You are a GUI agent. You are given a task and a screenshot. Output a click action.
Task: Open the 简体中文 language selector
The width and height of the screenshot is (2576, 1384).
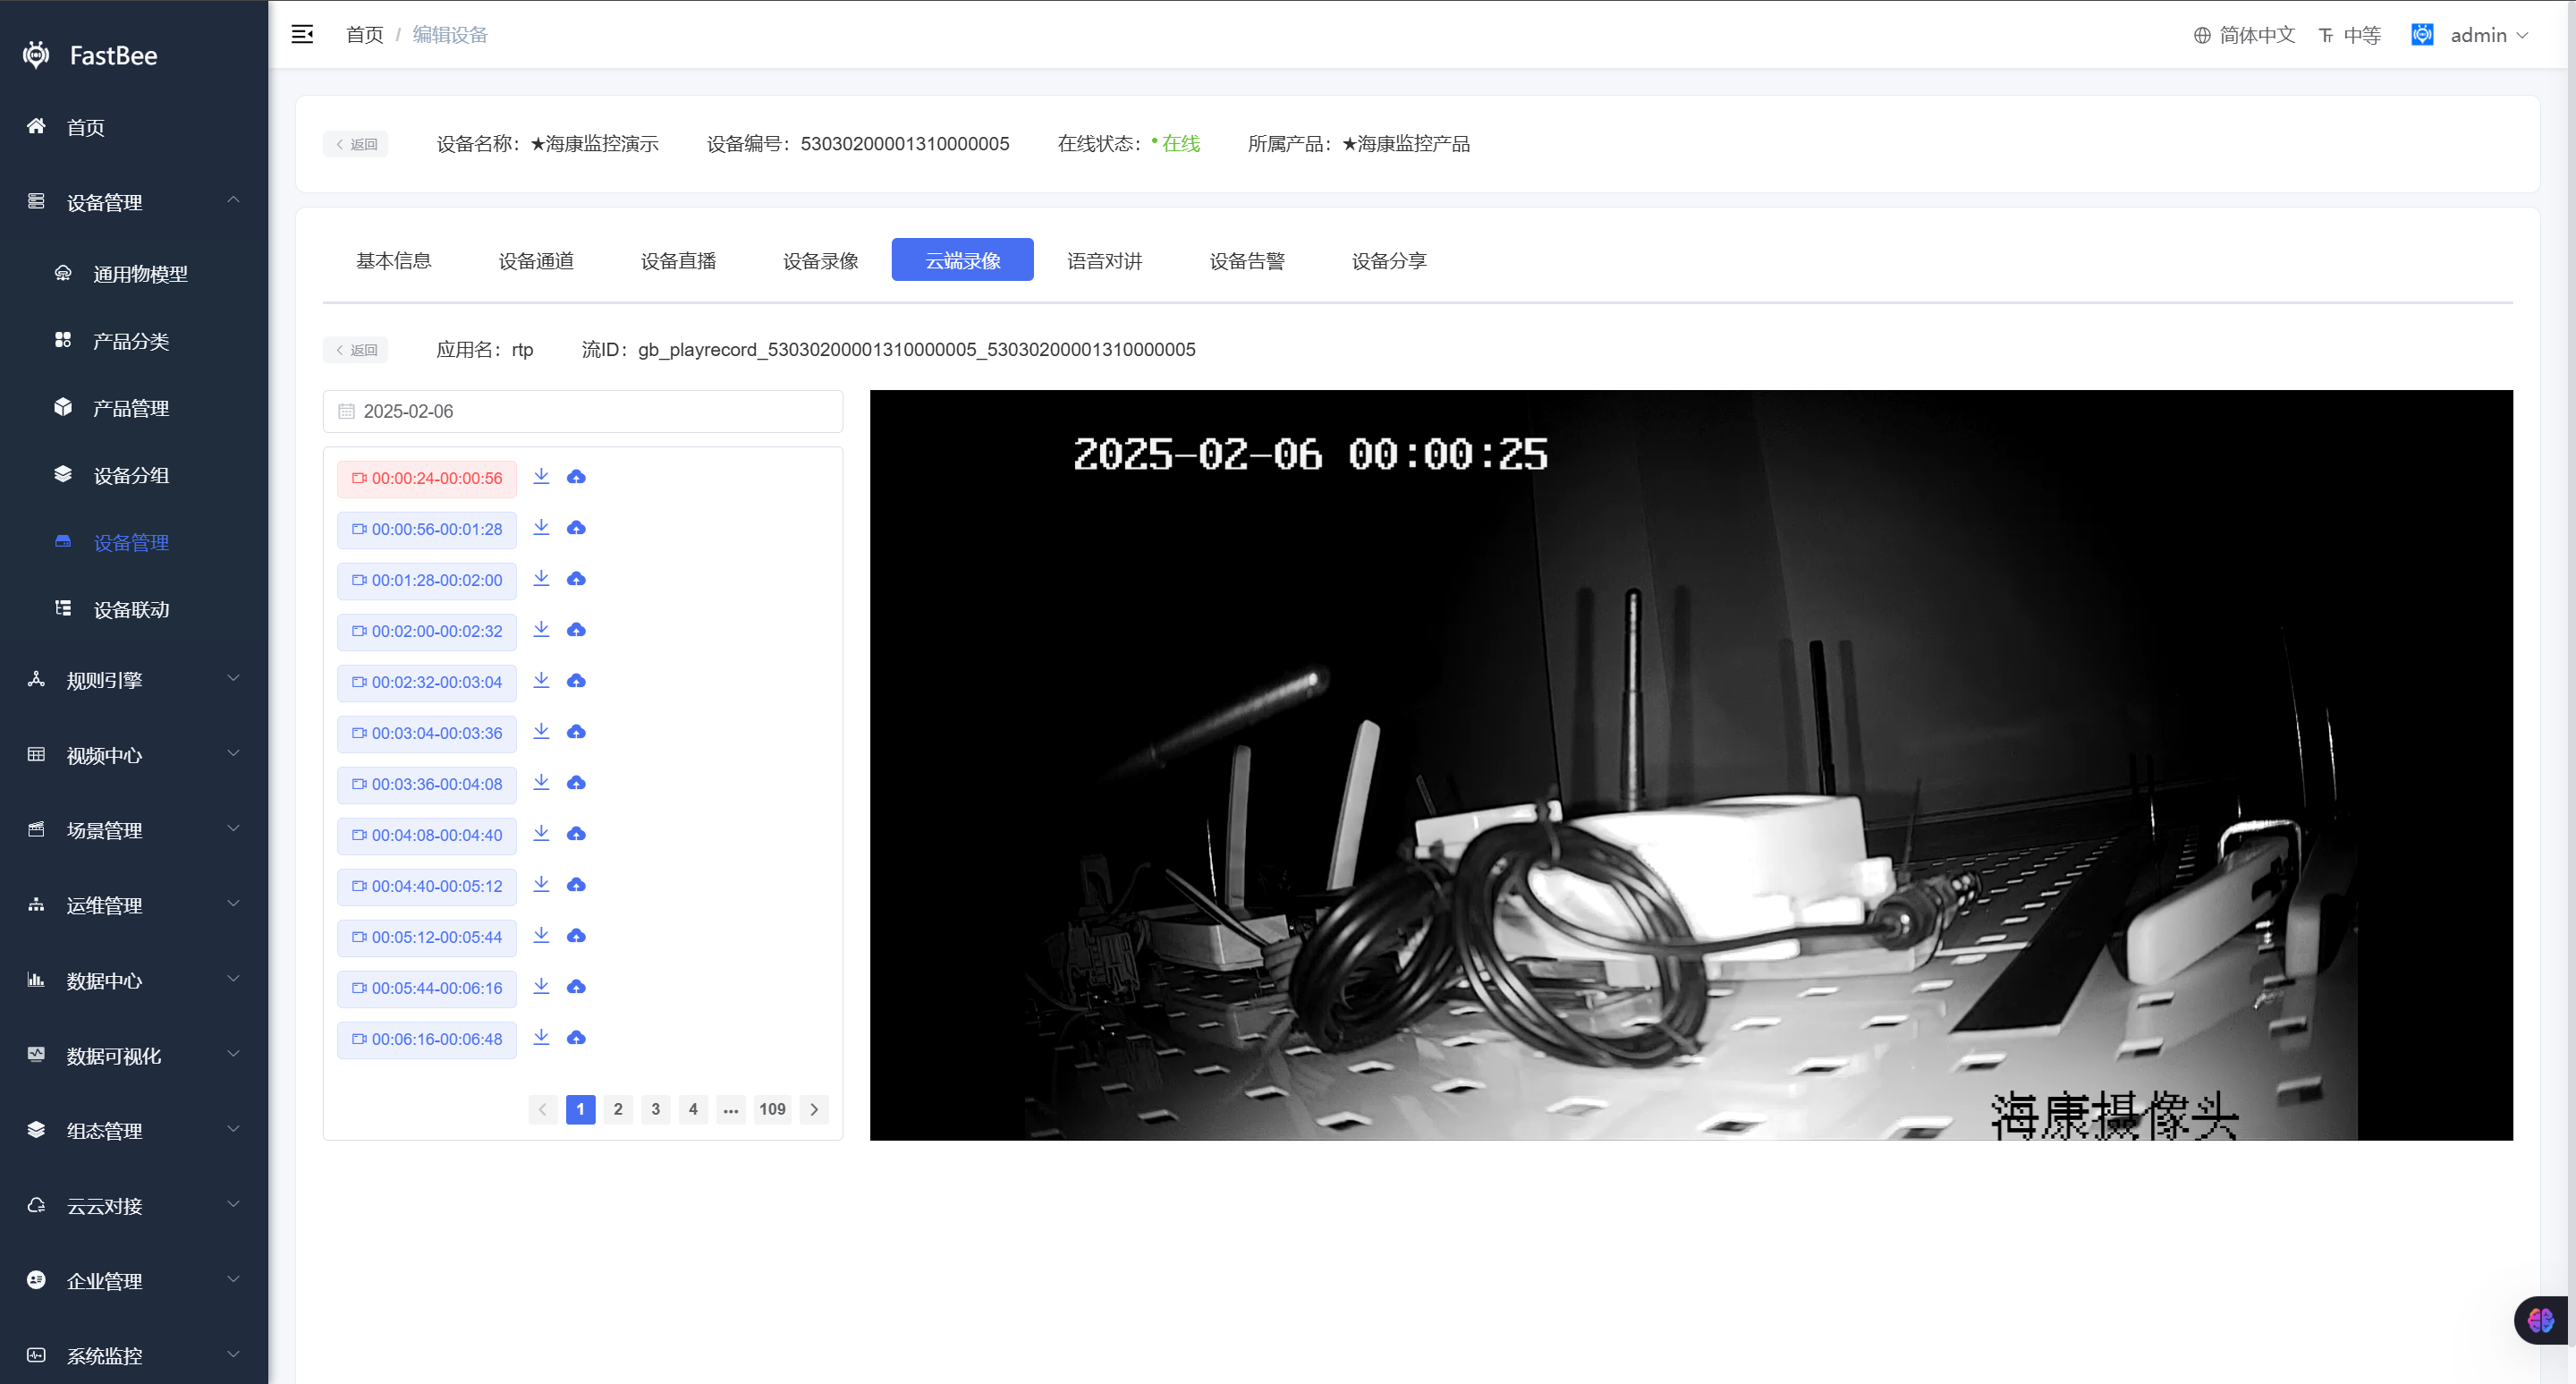[2244, 35]
